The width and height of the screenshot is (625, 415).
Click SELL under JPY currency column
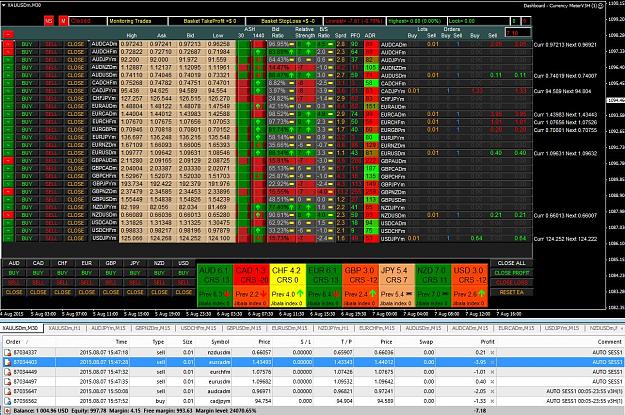[x=135, y=283]
